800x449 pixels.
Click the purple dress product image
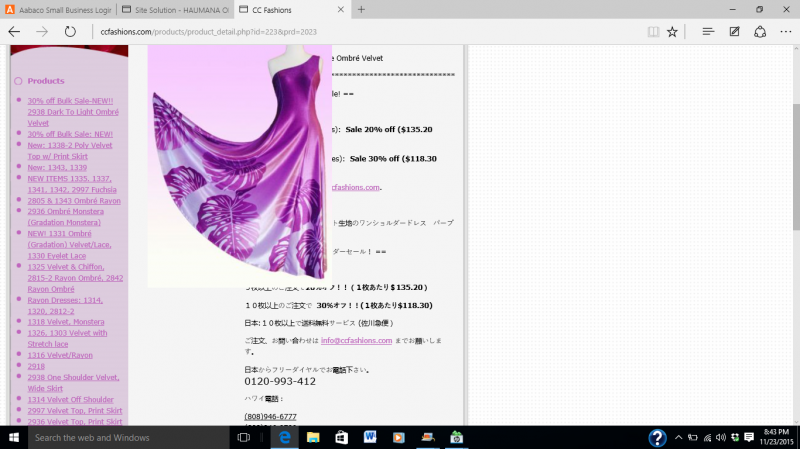tap(240, 165)
